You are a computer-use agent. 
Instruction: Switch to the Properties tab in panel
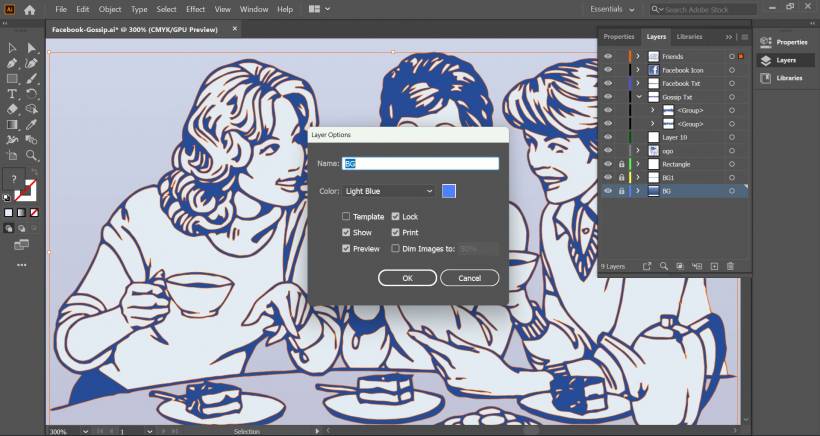618,36
